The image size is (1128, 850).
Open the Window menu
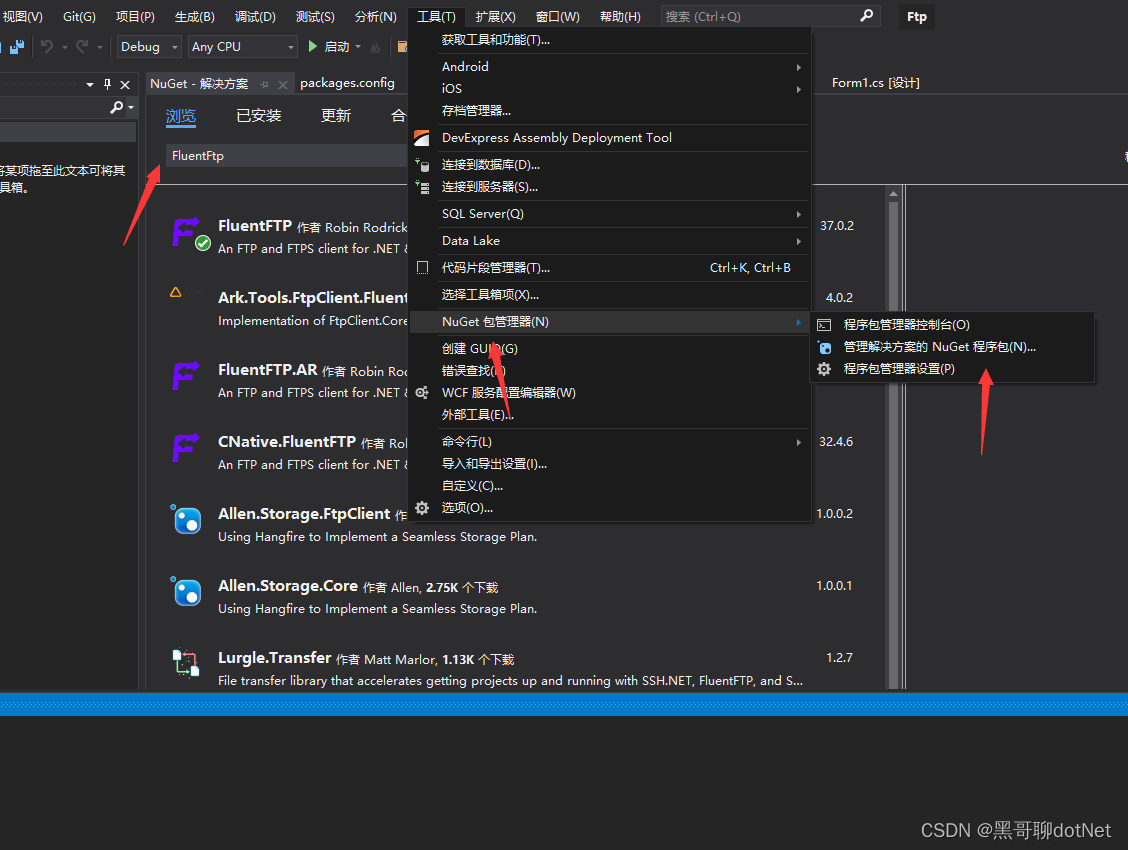coord(558,16)
